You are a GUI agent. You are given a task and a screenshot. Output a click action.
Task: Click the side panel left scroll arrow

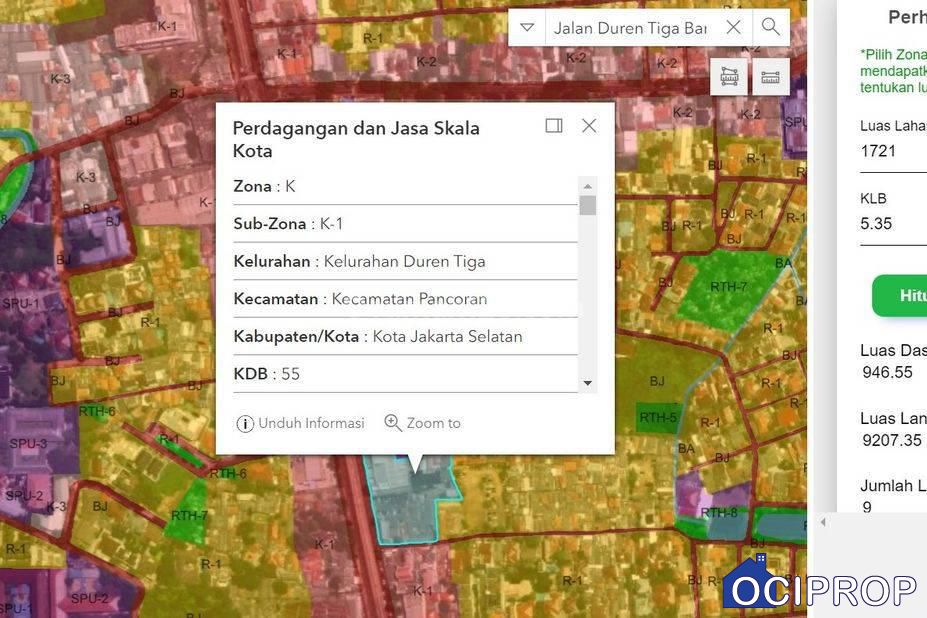click(x=823, y=522)
